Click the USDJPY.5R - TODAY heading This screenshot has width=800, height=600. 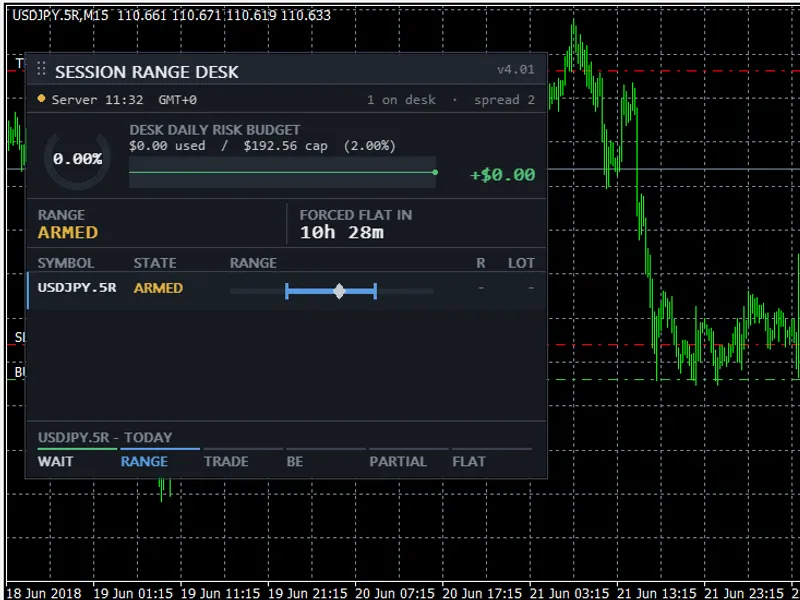(105, 438)
